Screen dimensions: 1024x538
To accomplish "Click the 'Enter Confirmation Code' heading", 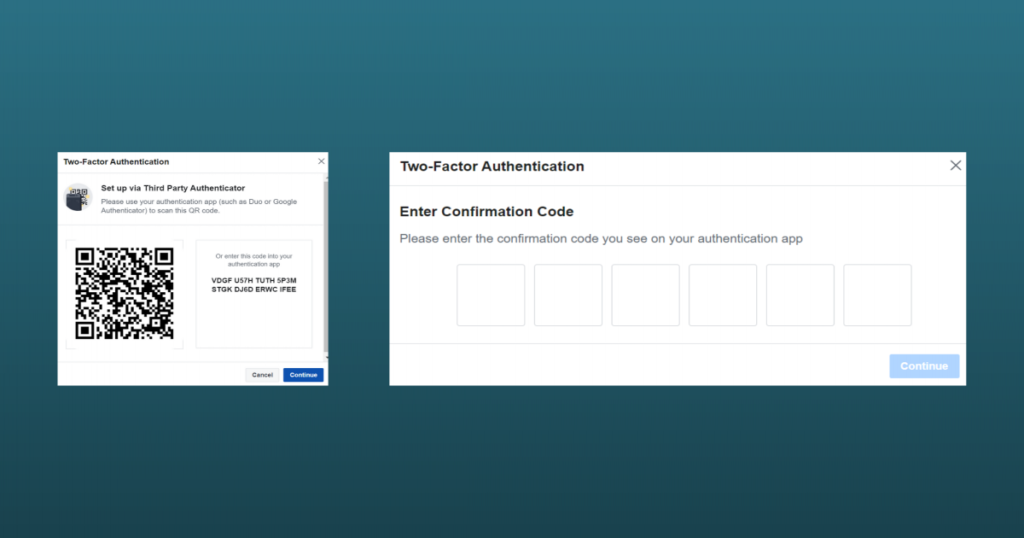I will (487, 212).
